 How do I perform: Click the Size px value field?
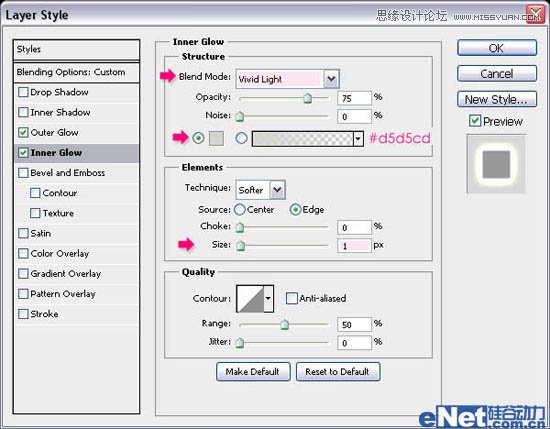pos(354,246)
